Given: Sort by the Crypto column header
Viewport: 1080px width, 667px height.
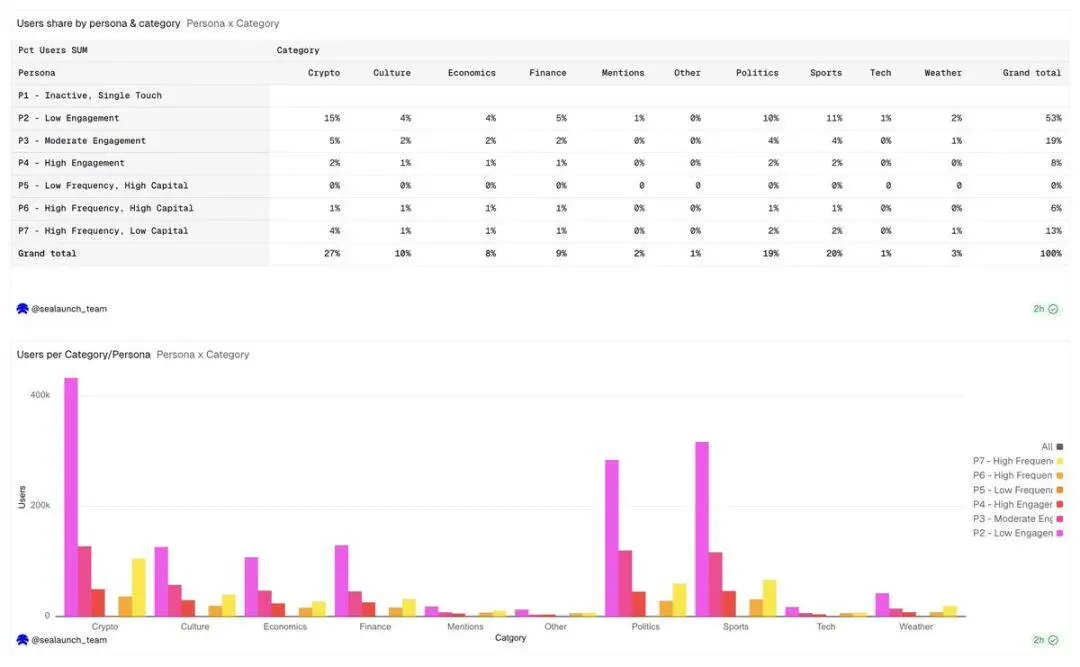Looking at the screenshot, I should pos(324,73).
